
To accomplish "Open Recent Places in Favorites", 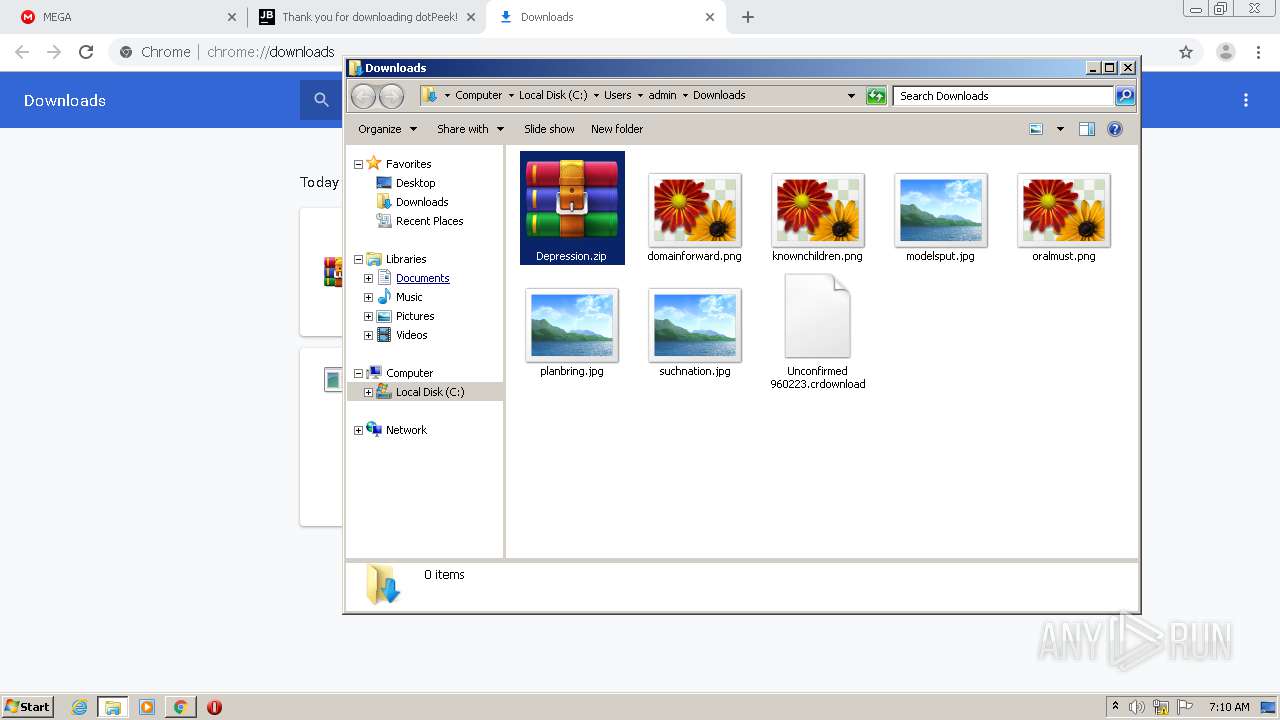I will [x=429, y=221].
